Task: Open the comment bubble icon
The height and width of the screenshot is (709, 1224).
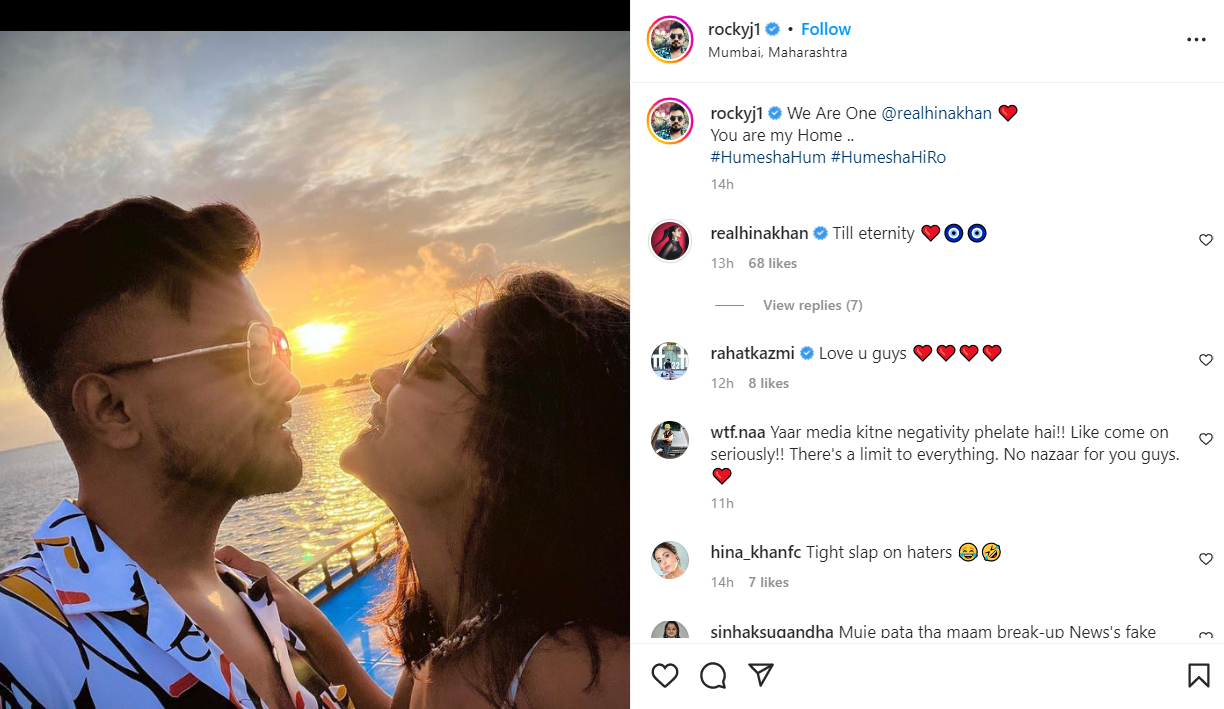Action: click(713, 676)
